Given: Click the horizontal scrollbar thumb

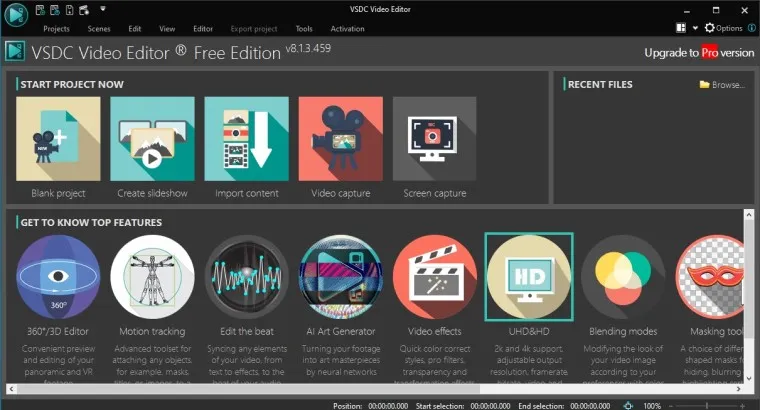Looking at the screenshot, I should tap(248, 389).
